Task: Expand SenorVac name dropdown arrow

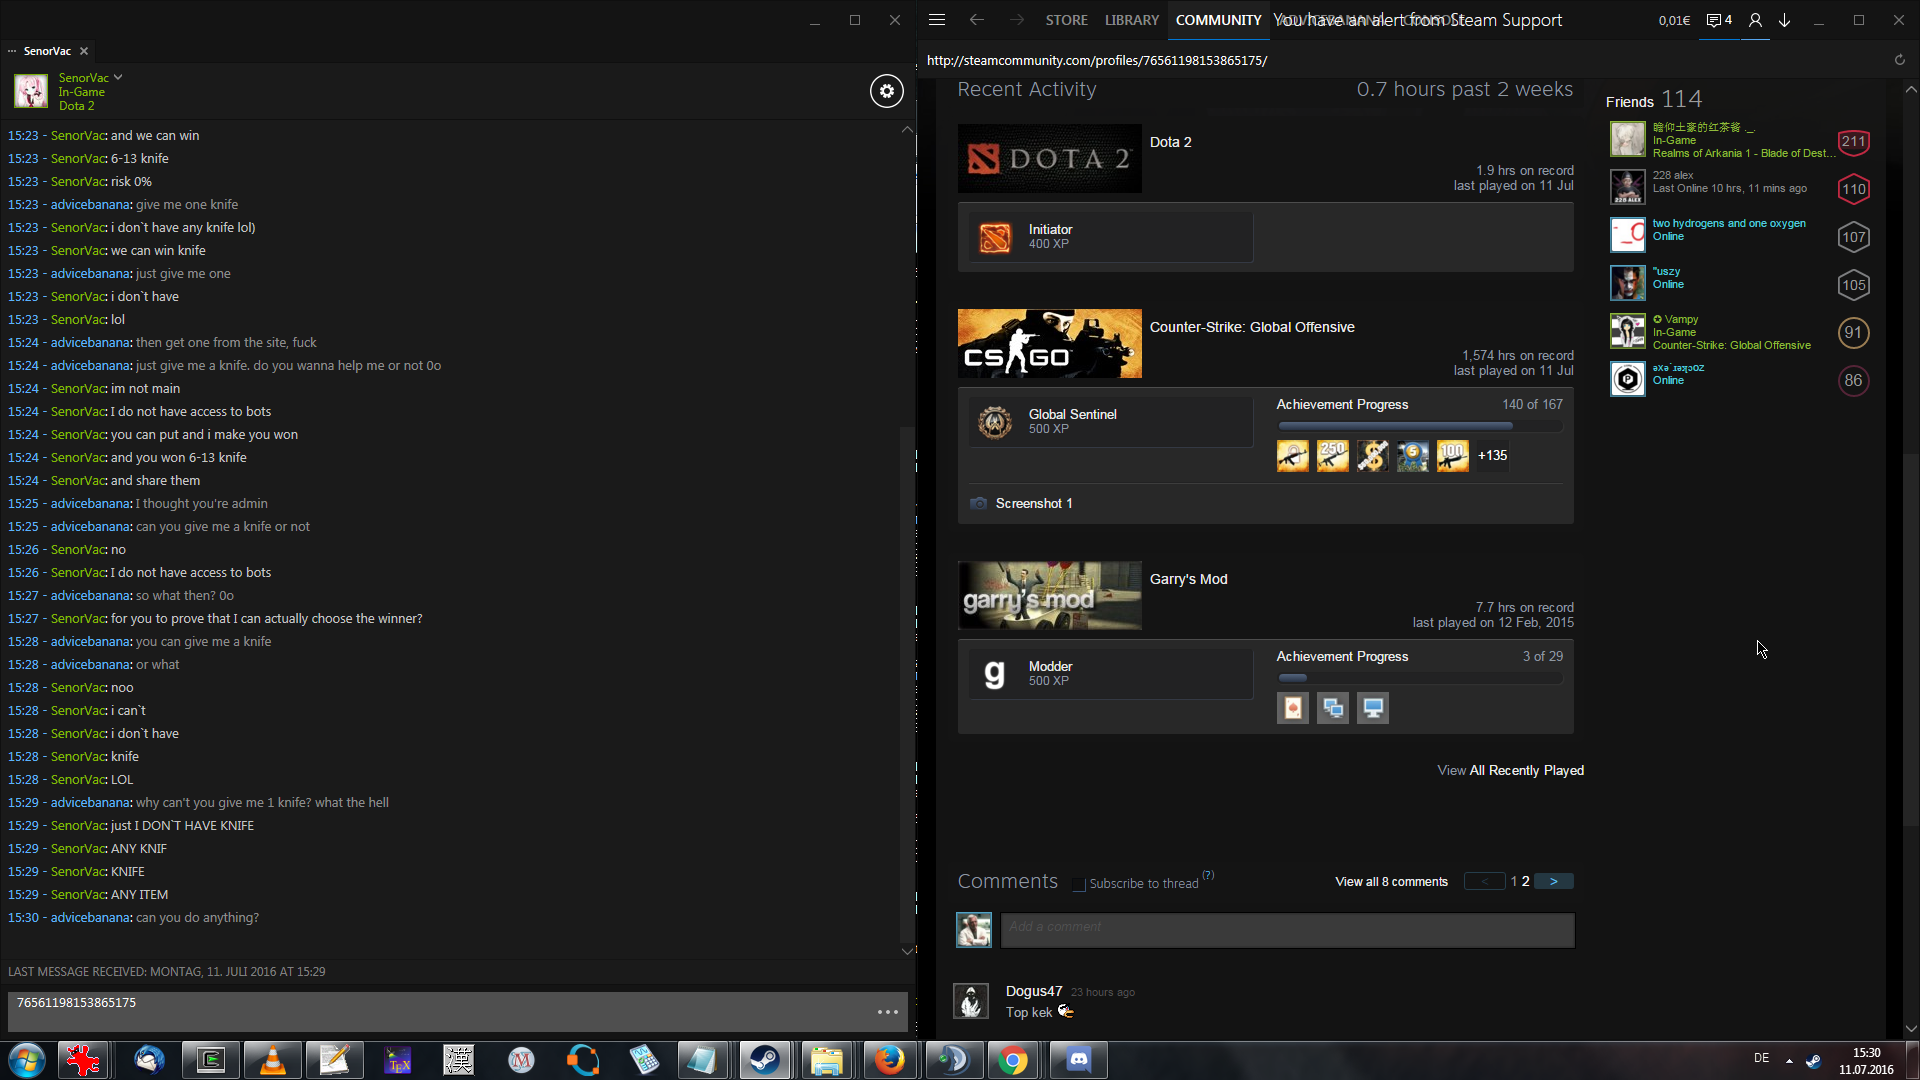Action: click(x=118, y=77)
